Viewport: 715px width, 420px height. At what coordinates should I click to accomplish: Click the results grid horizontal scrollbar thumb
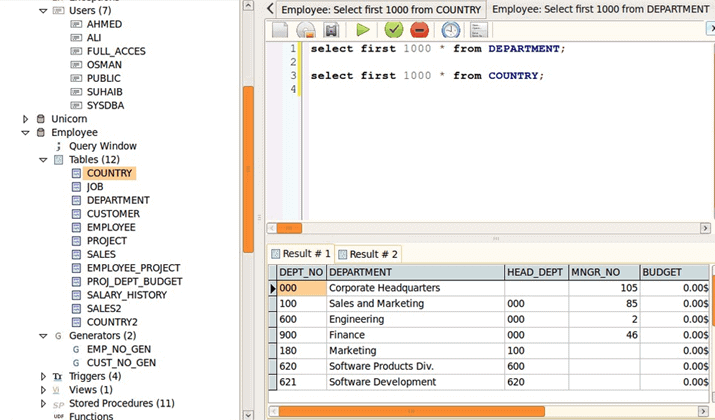coord(411,411)
